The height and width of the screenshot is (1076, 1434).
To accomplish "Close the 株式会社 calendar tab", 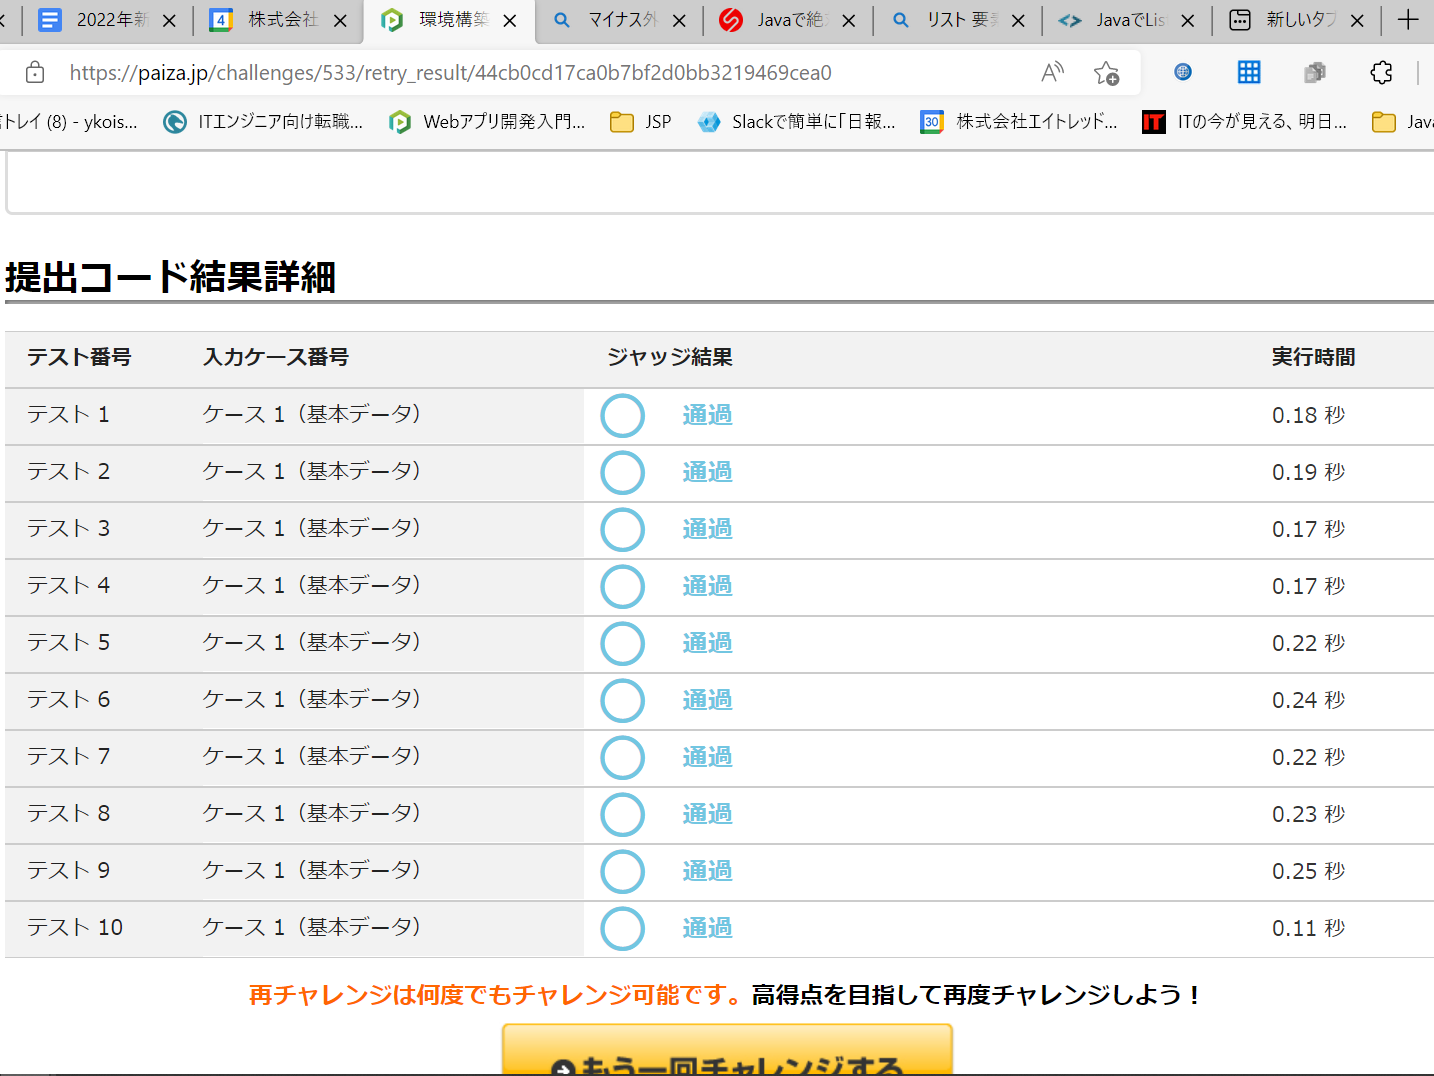I will click(x=340, y=20).
